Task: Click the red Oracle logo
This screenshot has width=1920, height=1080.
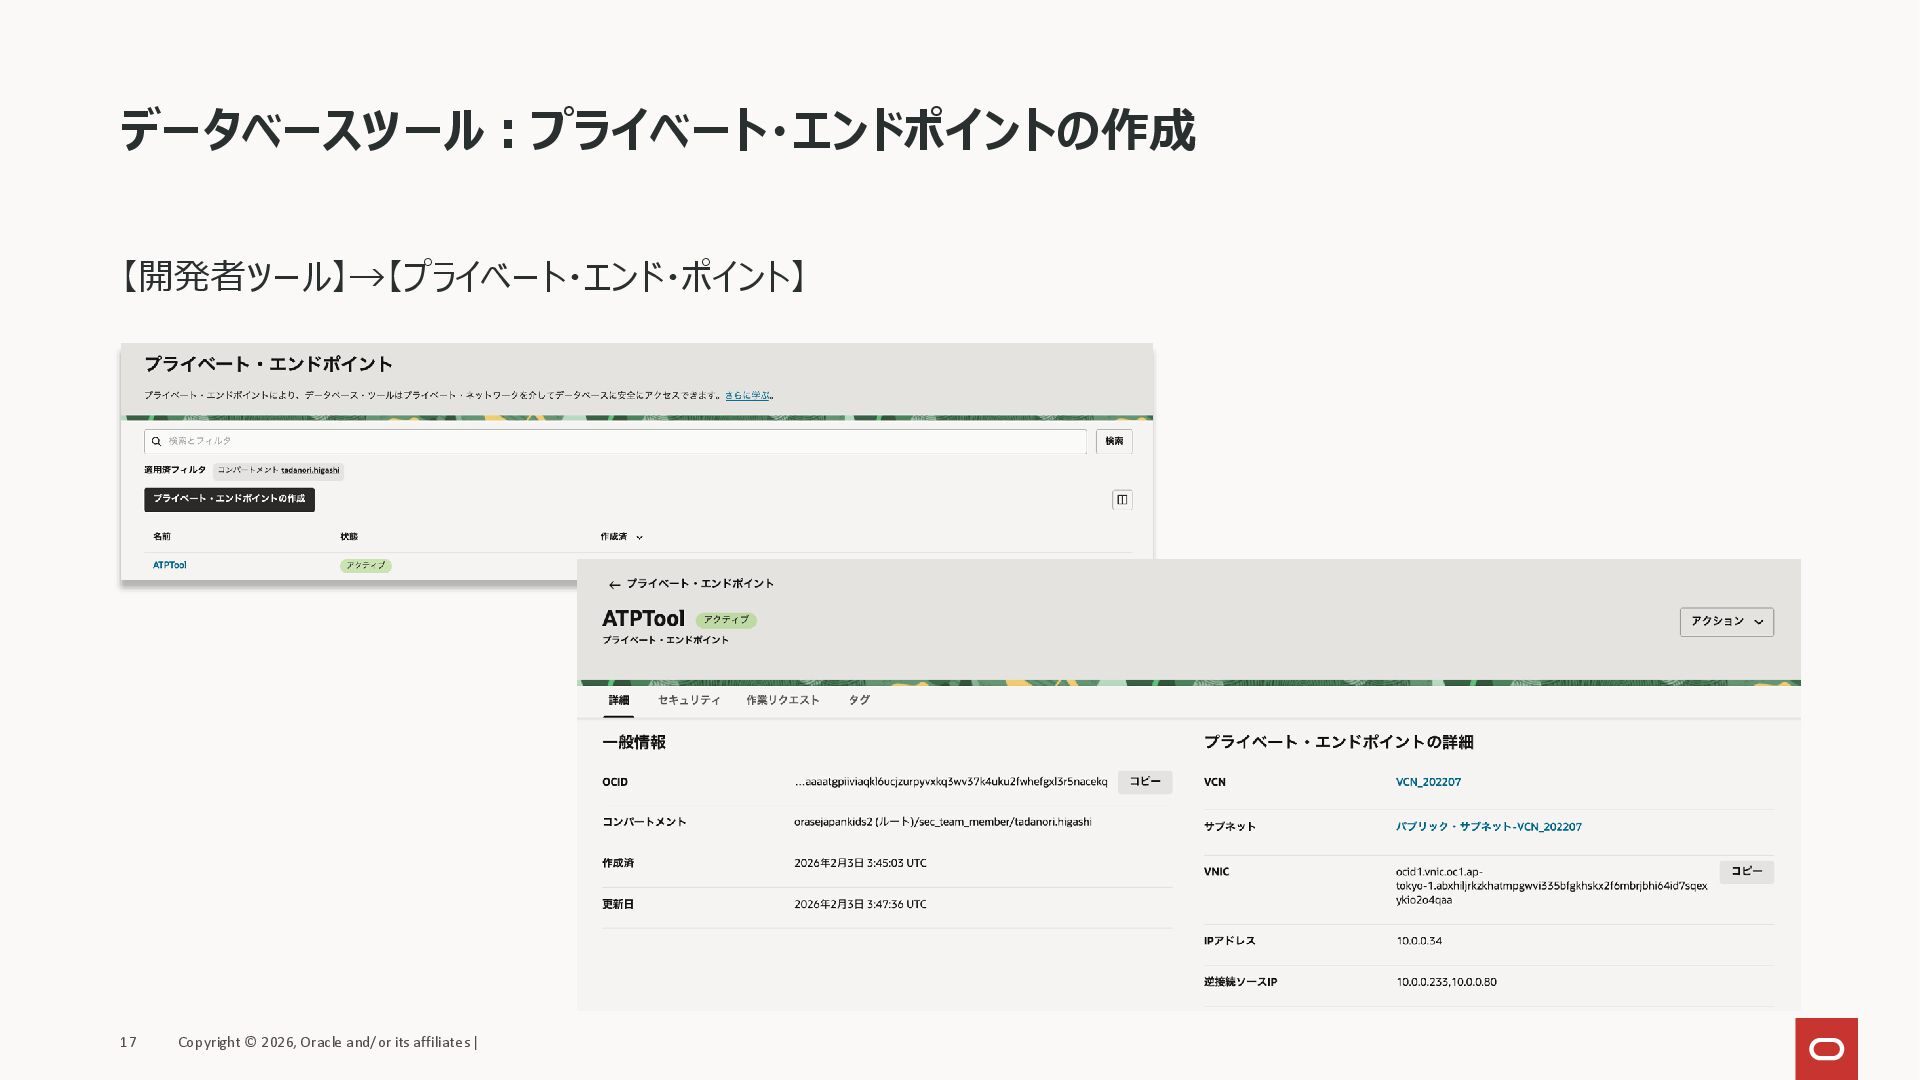Action: (1826, 1048)
